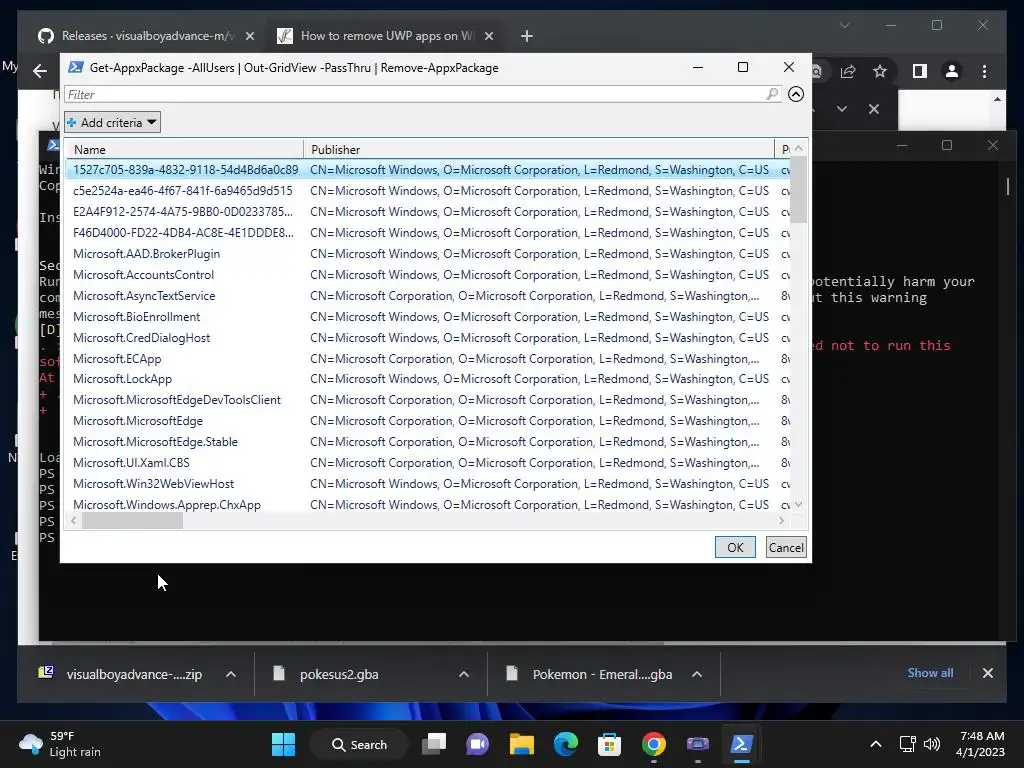Toggle Chrome's side panel icon
This screenshot has height=768, width=1024.
coord(920,71)
